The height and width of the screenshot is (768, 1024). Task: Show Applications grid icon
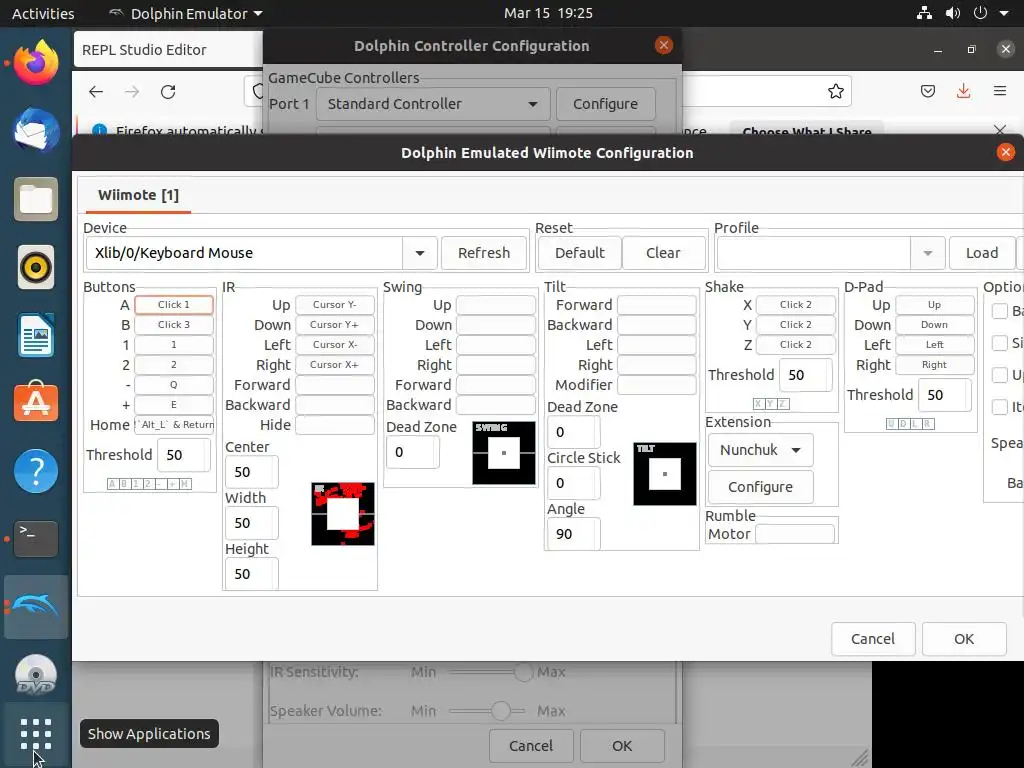tap(36, 734)
